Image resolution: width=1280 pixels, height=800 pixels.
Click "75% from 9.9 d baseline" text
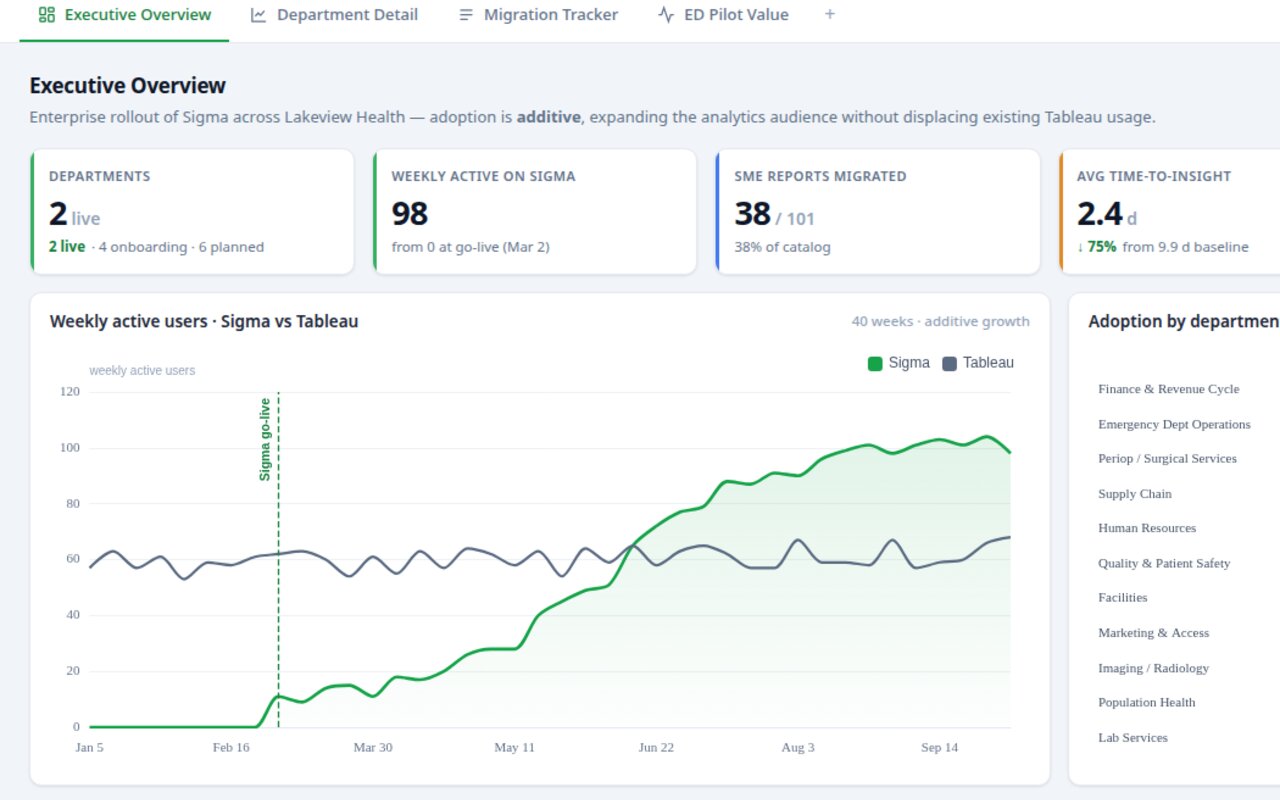point(1163,247)
